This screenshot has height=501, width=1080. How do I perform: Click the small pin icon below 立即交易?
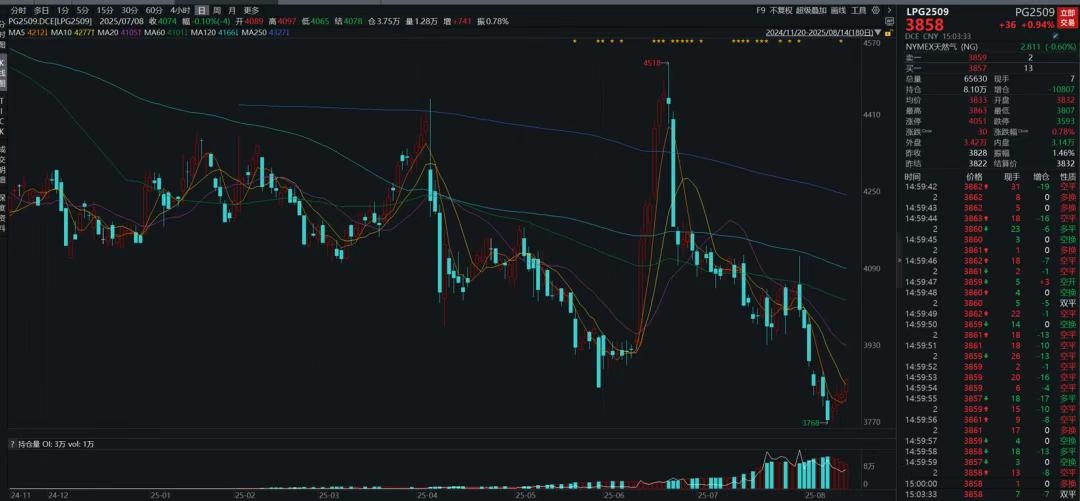click(x=1055, y=35)
